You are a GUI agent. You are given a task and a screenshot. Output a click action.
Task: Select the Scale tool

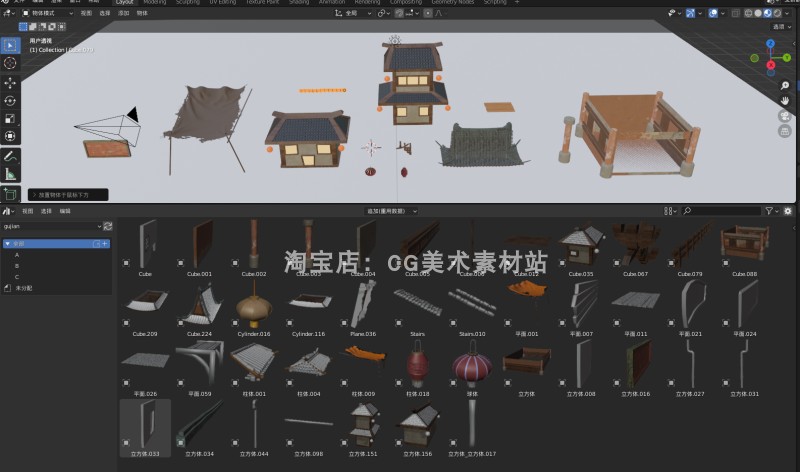click(10, 118)
